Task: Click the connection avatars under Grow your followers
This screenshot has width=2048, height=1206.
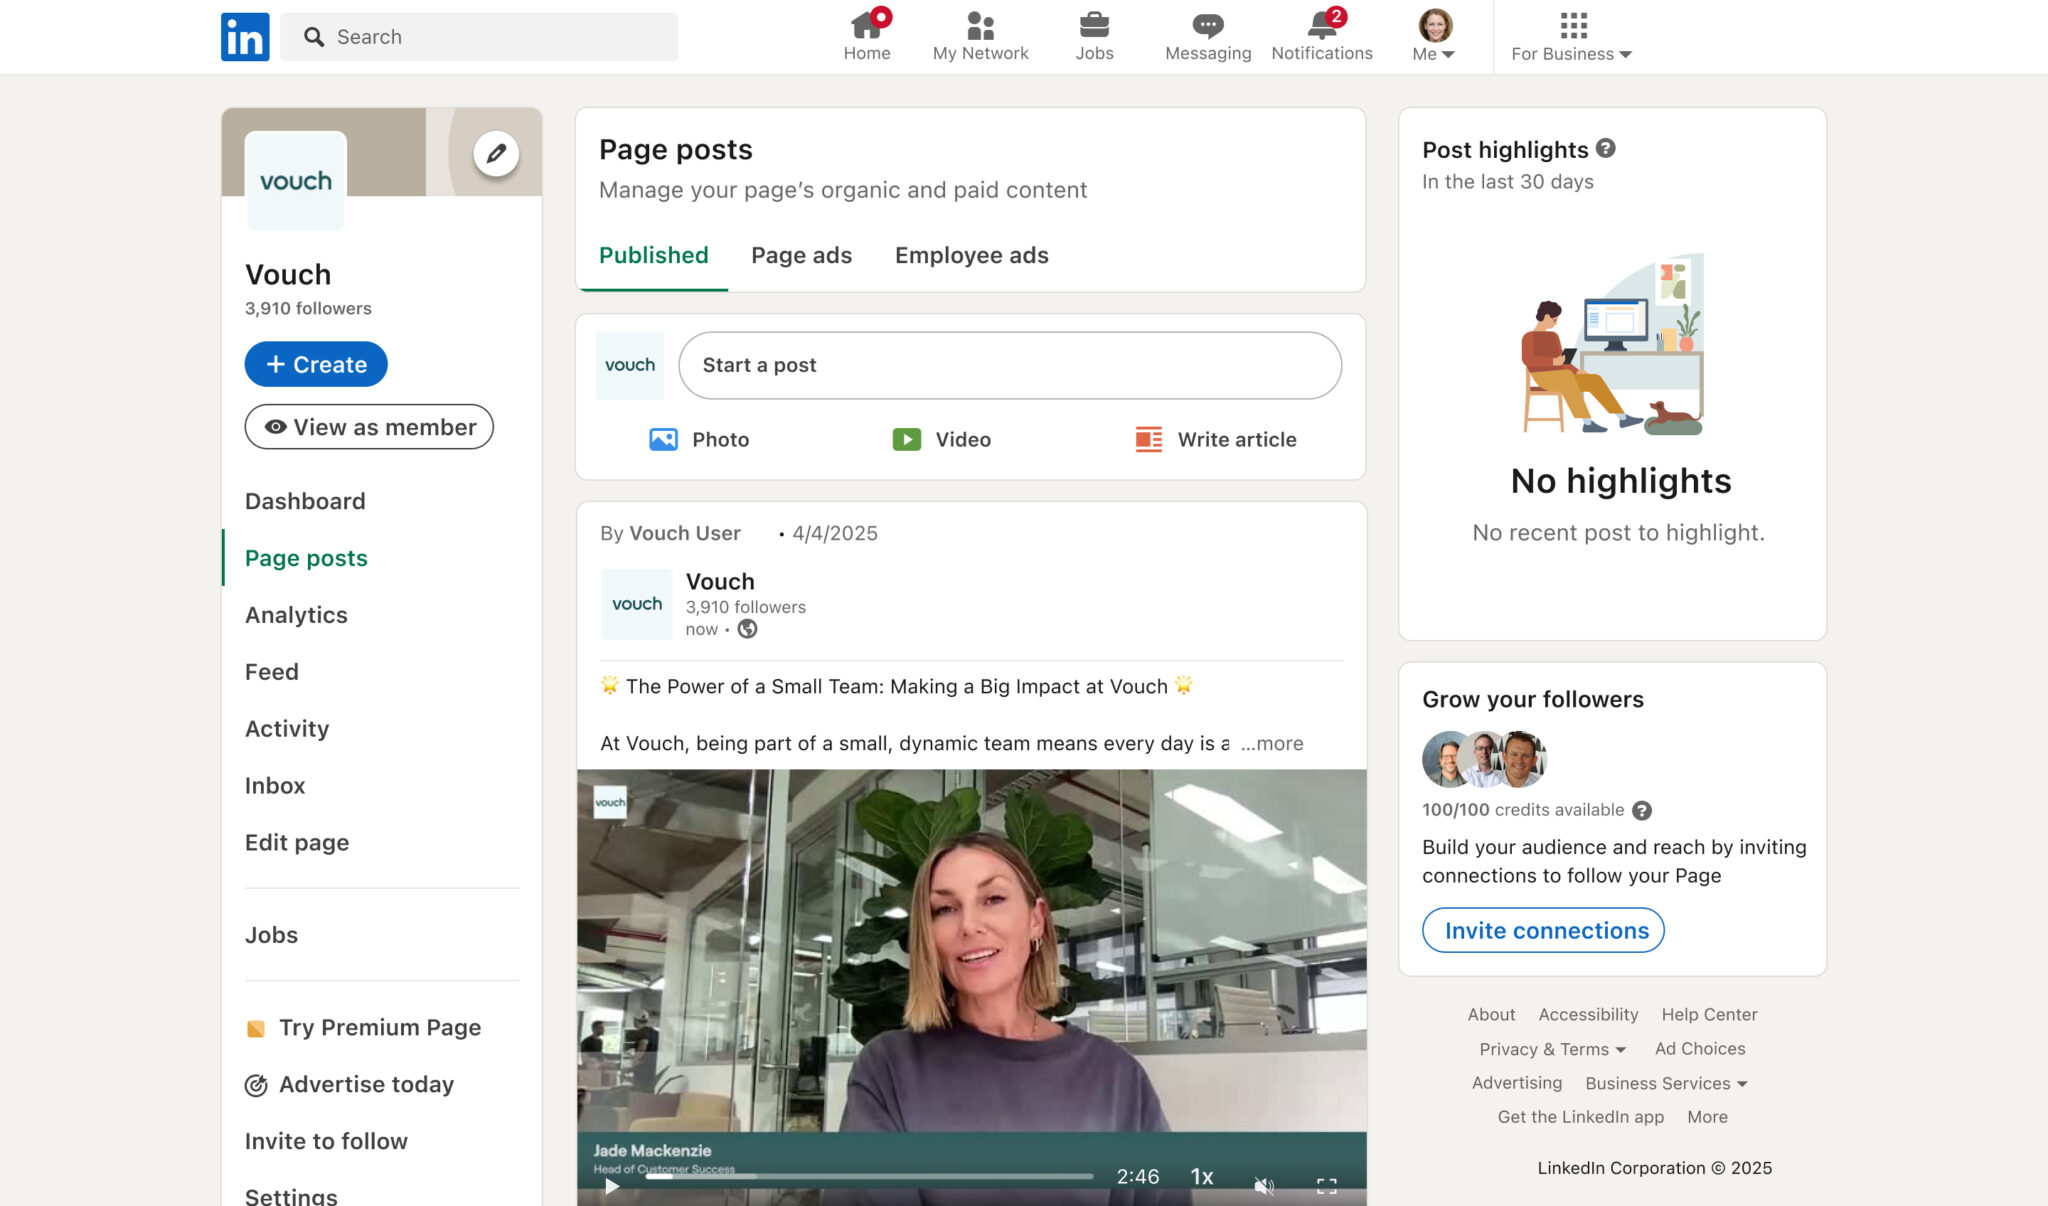Action: (1484, 759)
